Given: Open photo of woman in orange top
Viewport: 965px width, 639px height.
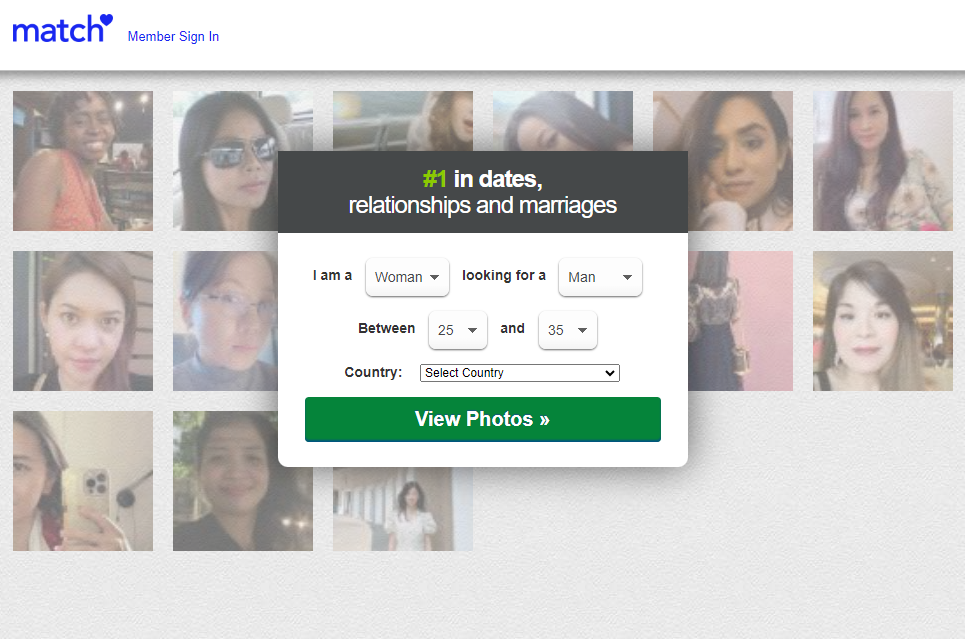Looking at the screenshot, I should [x=83, y=161].
